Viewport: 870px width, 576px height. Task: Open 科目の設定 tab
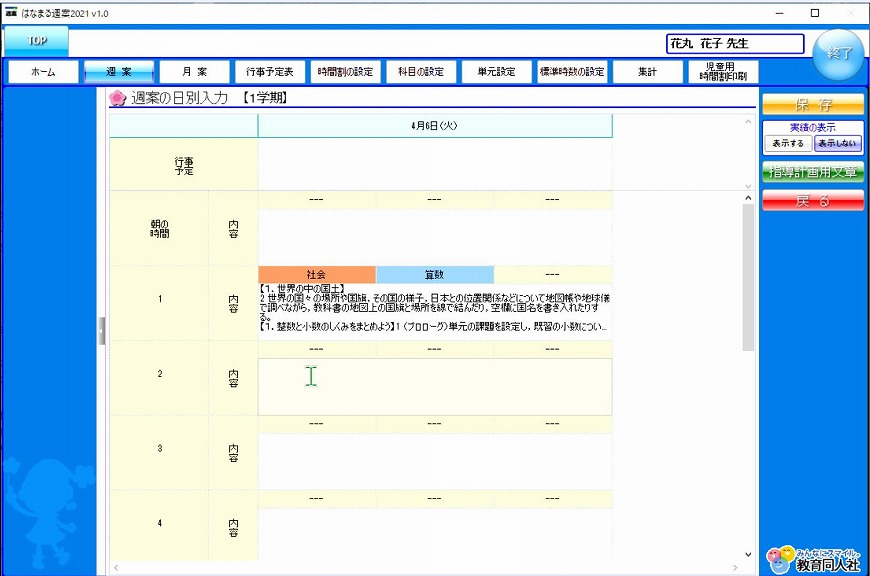click(421, 72)
